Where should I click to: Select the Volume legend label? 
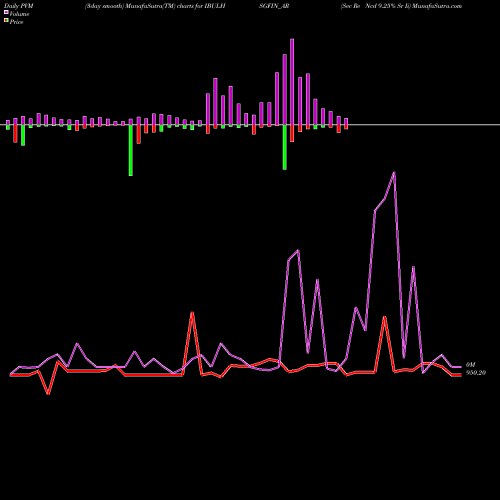coord(19,14)
